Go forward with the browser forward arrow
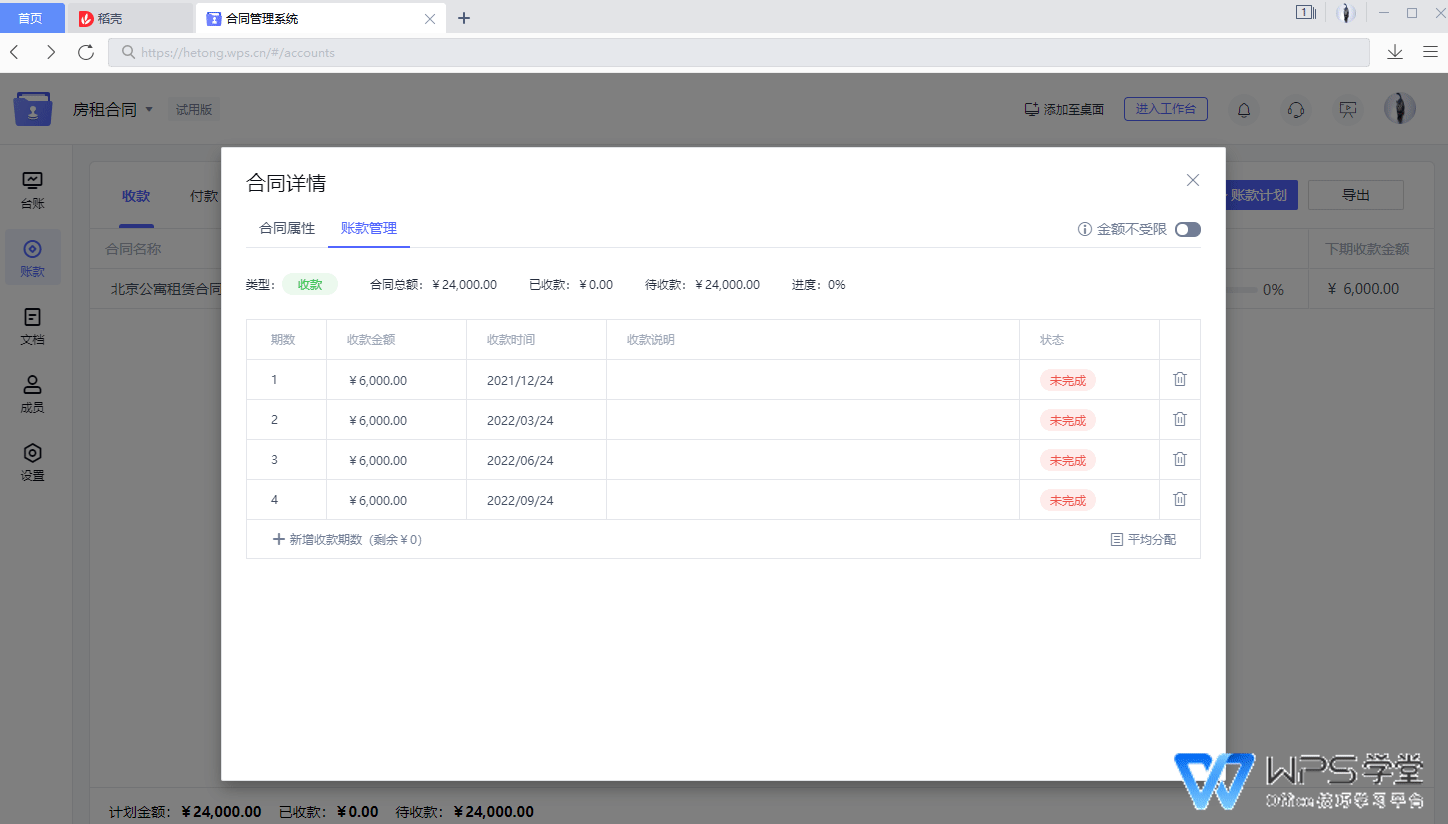Screen dimensions: 1448x824 point(51,52)
